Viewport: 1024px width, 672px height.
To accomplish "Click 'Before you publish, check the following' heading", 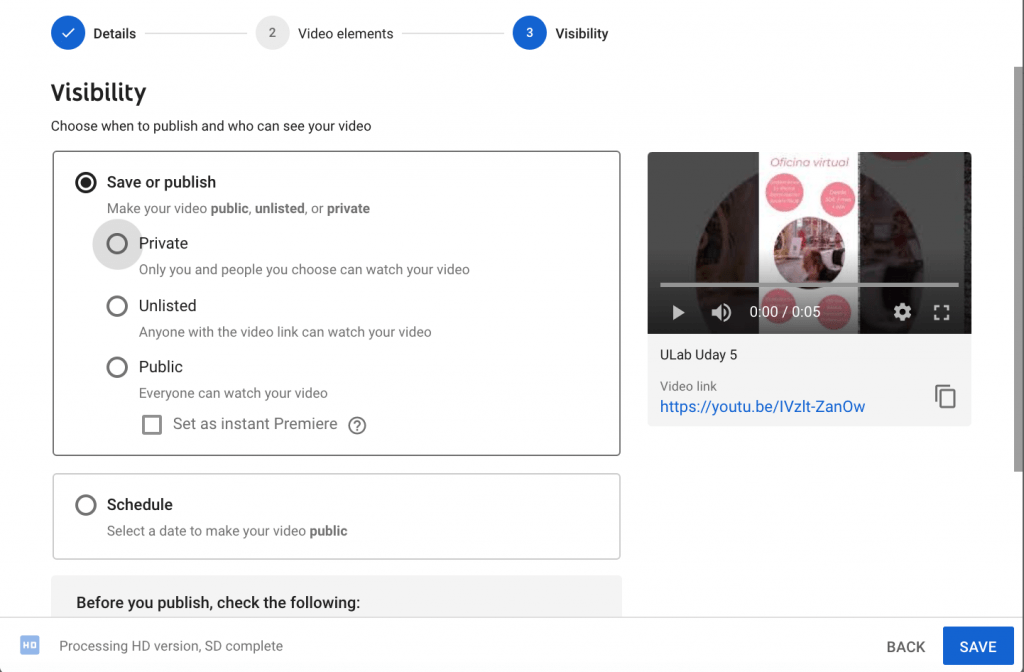I will point(218,602).
